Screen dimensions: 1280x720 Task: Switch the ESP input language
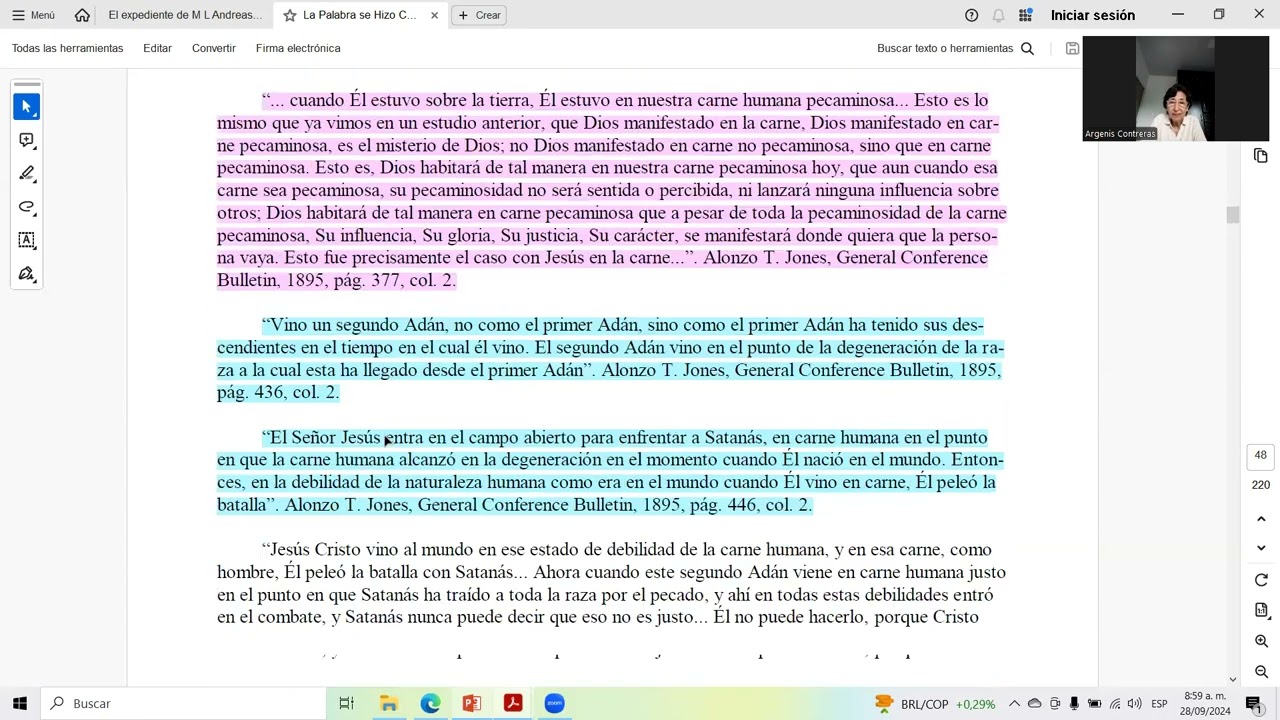pos(1159,704)
